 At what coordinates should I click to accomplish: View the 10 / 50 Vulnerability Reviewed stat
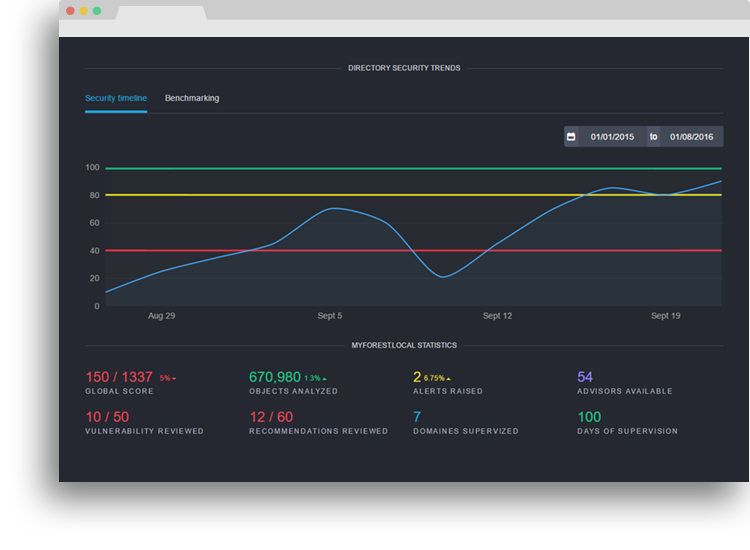107,416
